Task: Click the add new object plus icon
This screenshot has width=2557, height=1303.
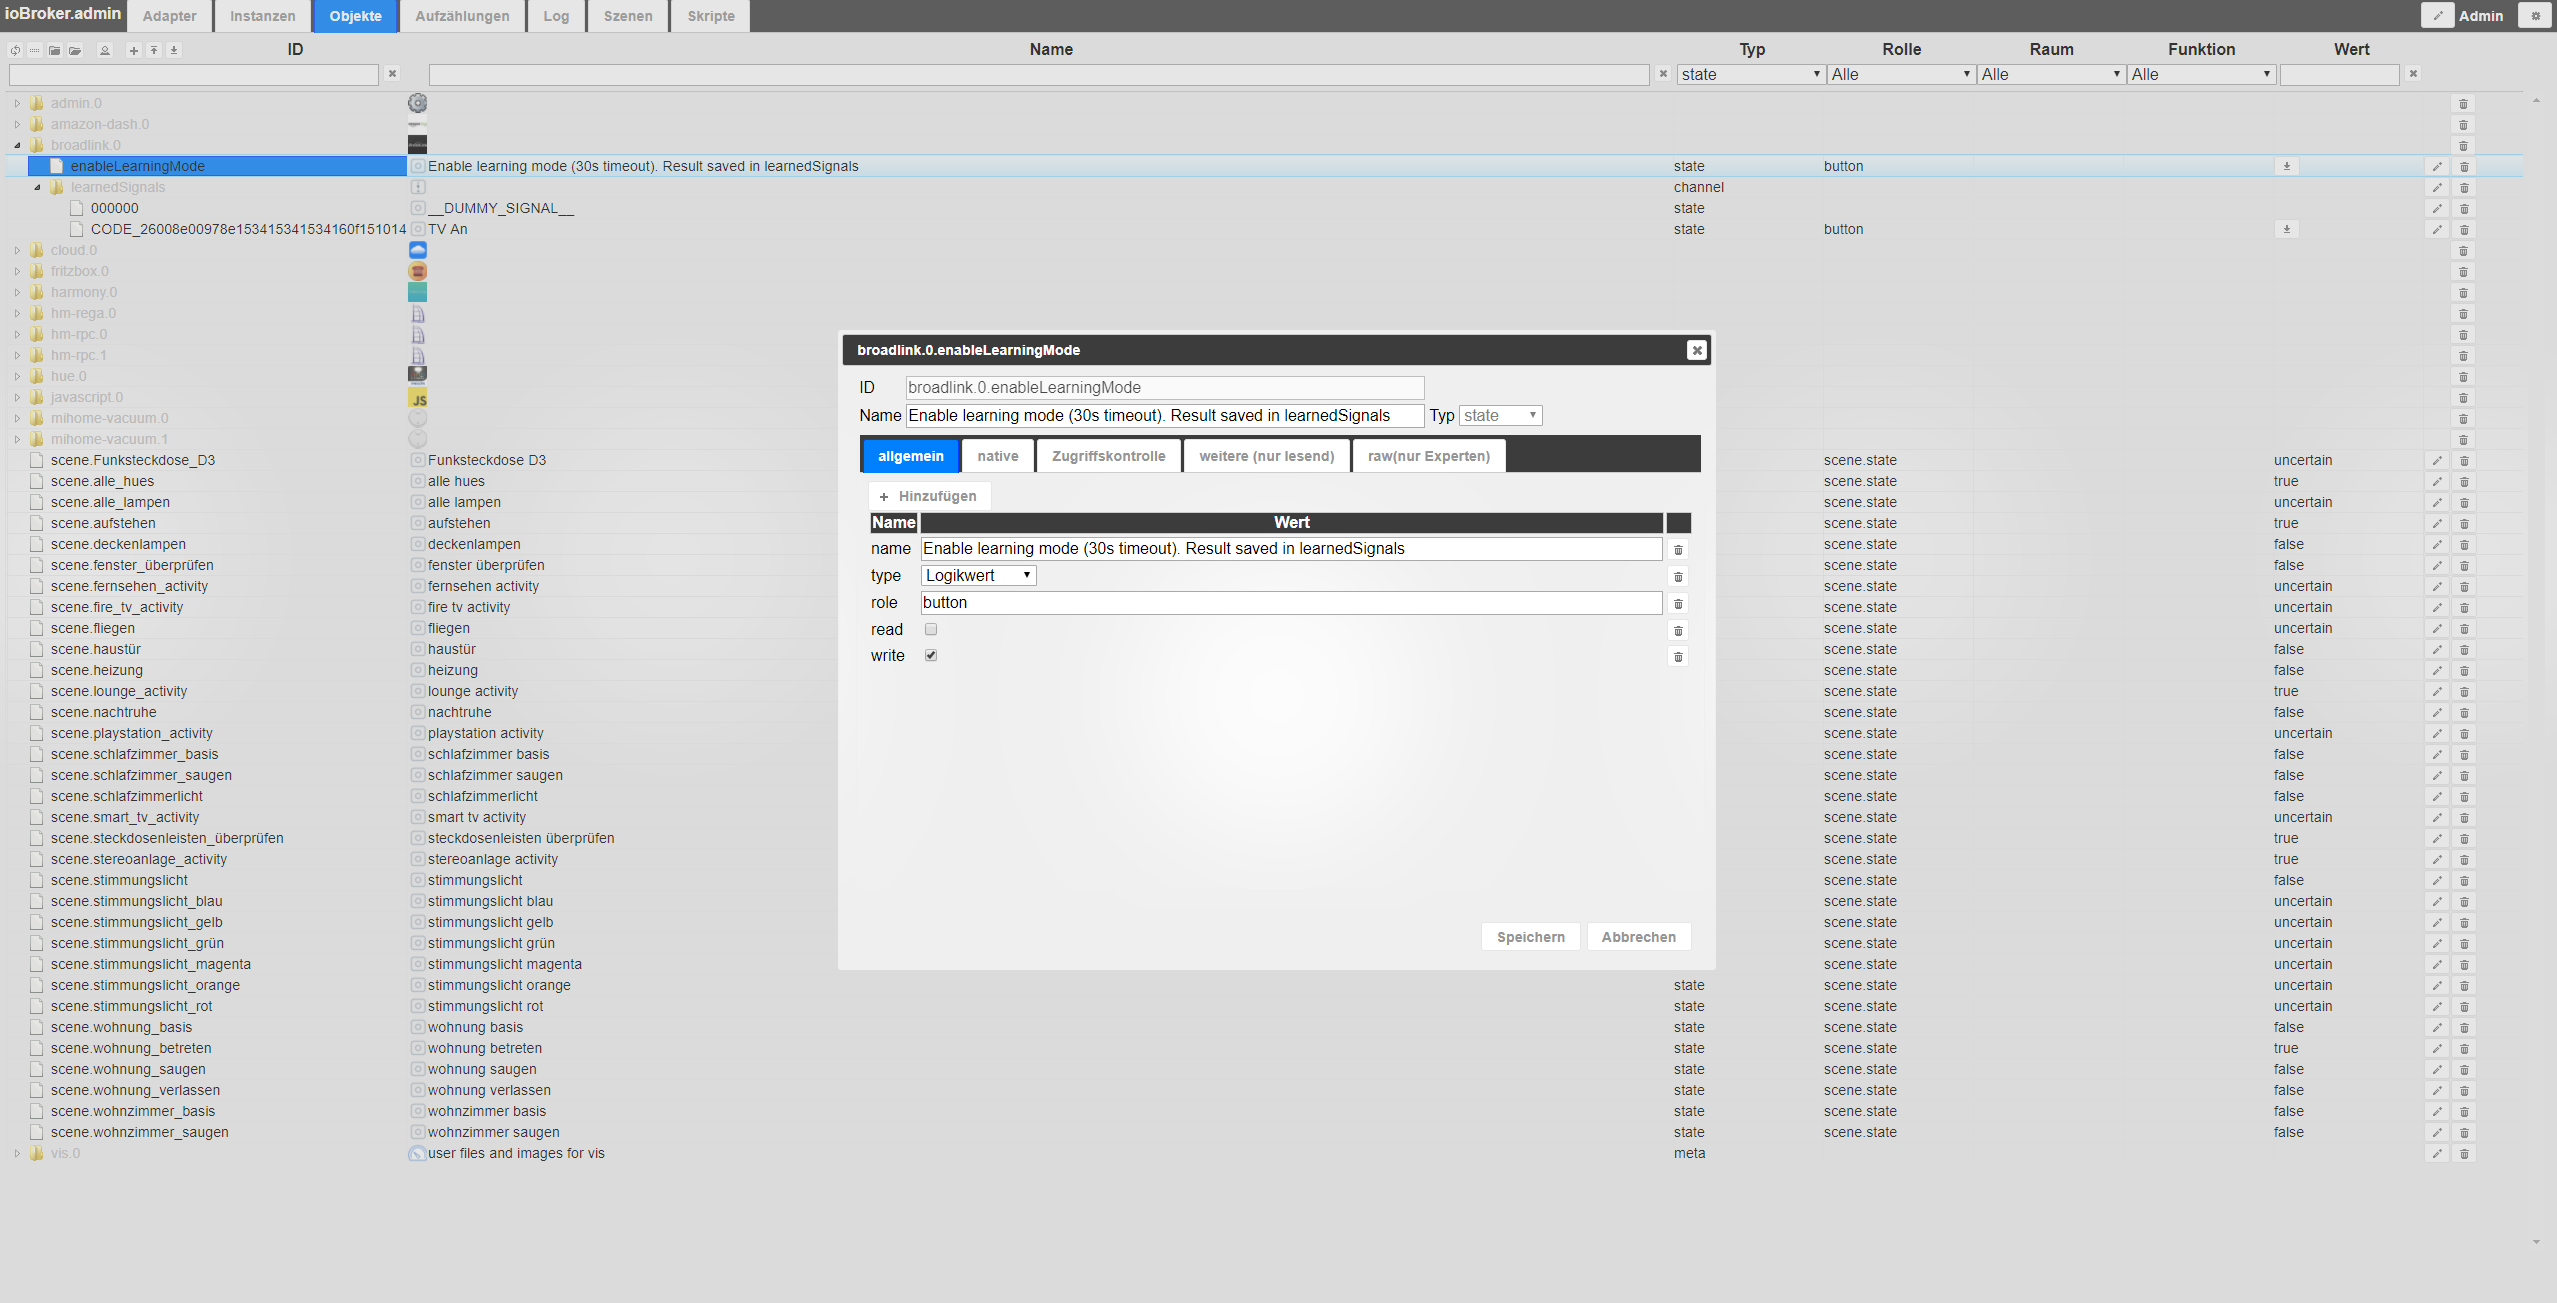Action: [133, 50]
